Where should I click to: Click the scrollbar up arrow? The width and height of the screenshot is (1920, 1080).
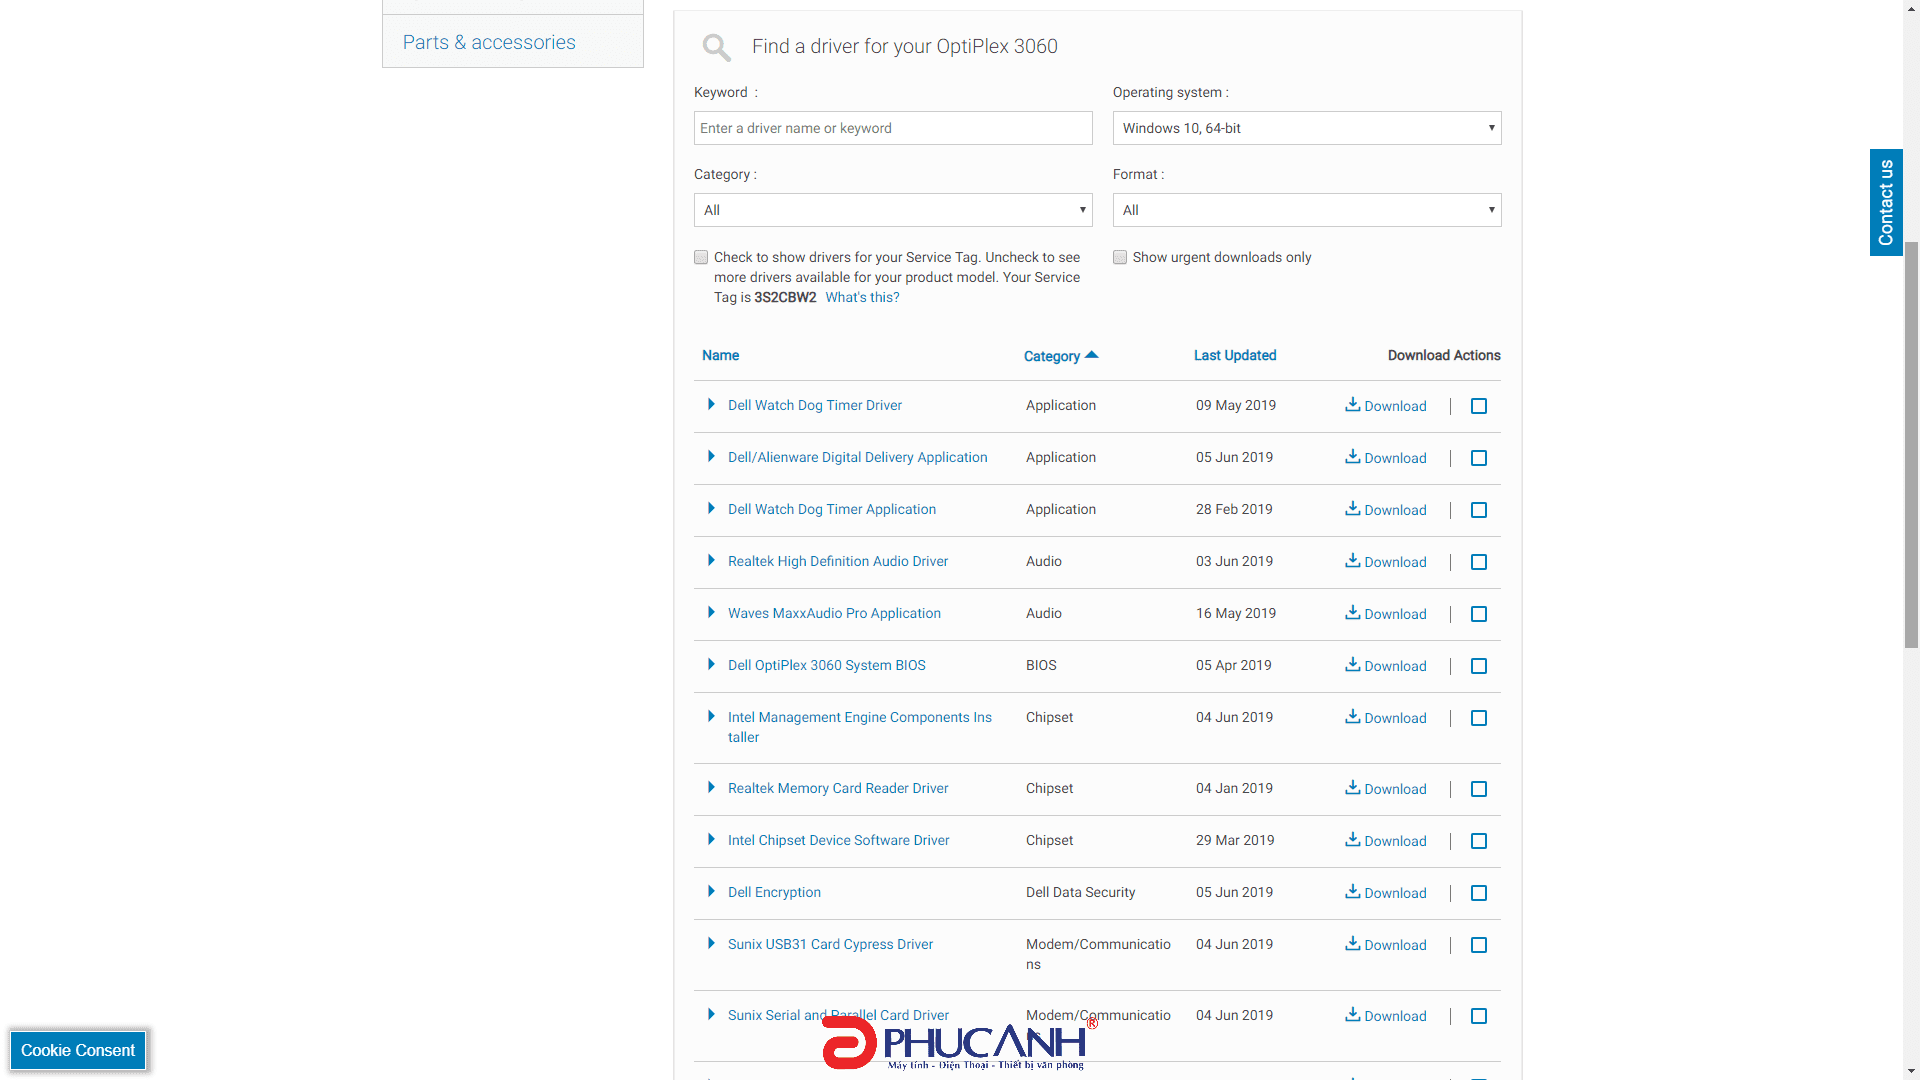point(1911,8)
